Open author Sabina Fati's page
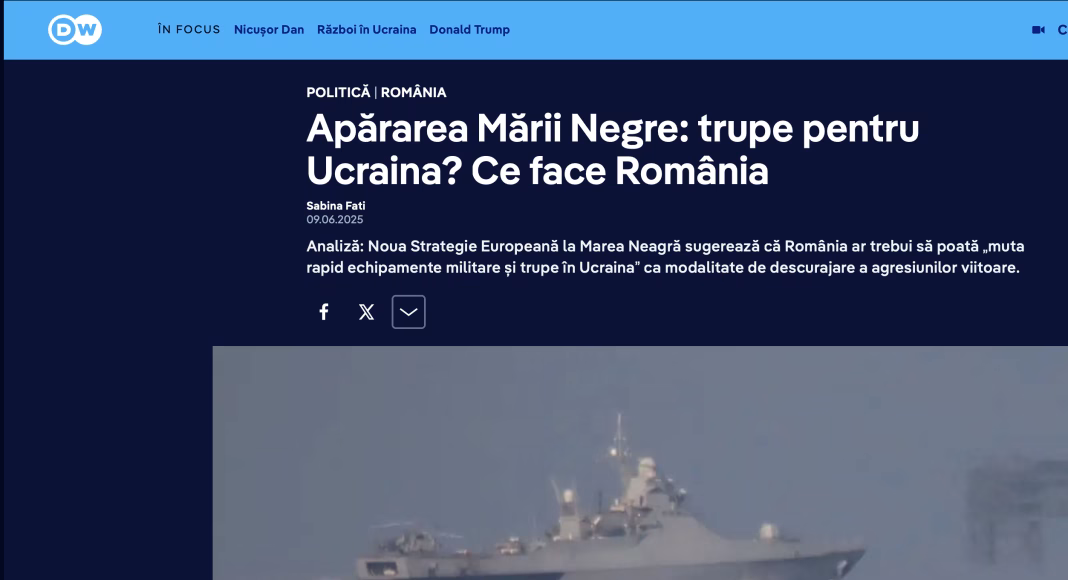 coord(336,206)
